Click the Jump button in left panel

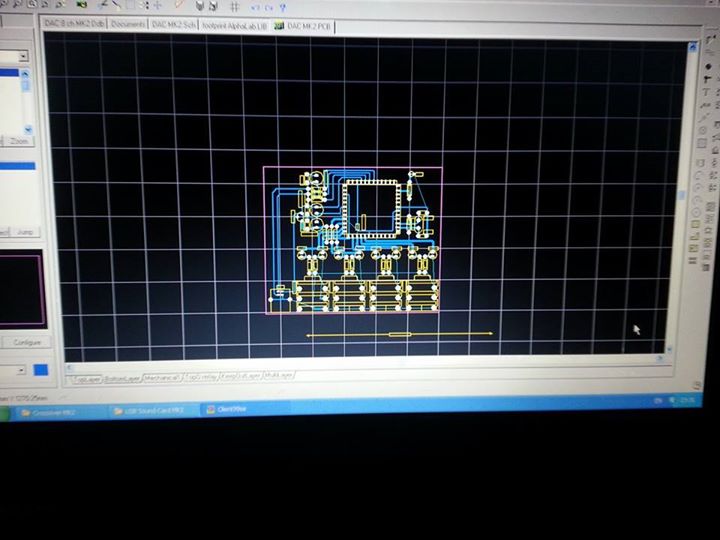(x=25, y=232)
